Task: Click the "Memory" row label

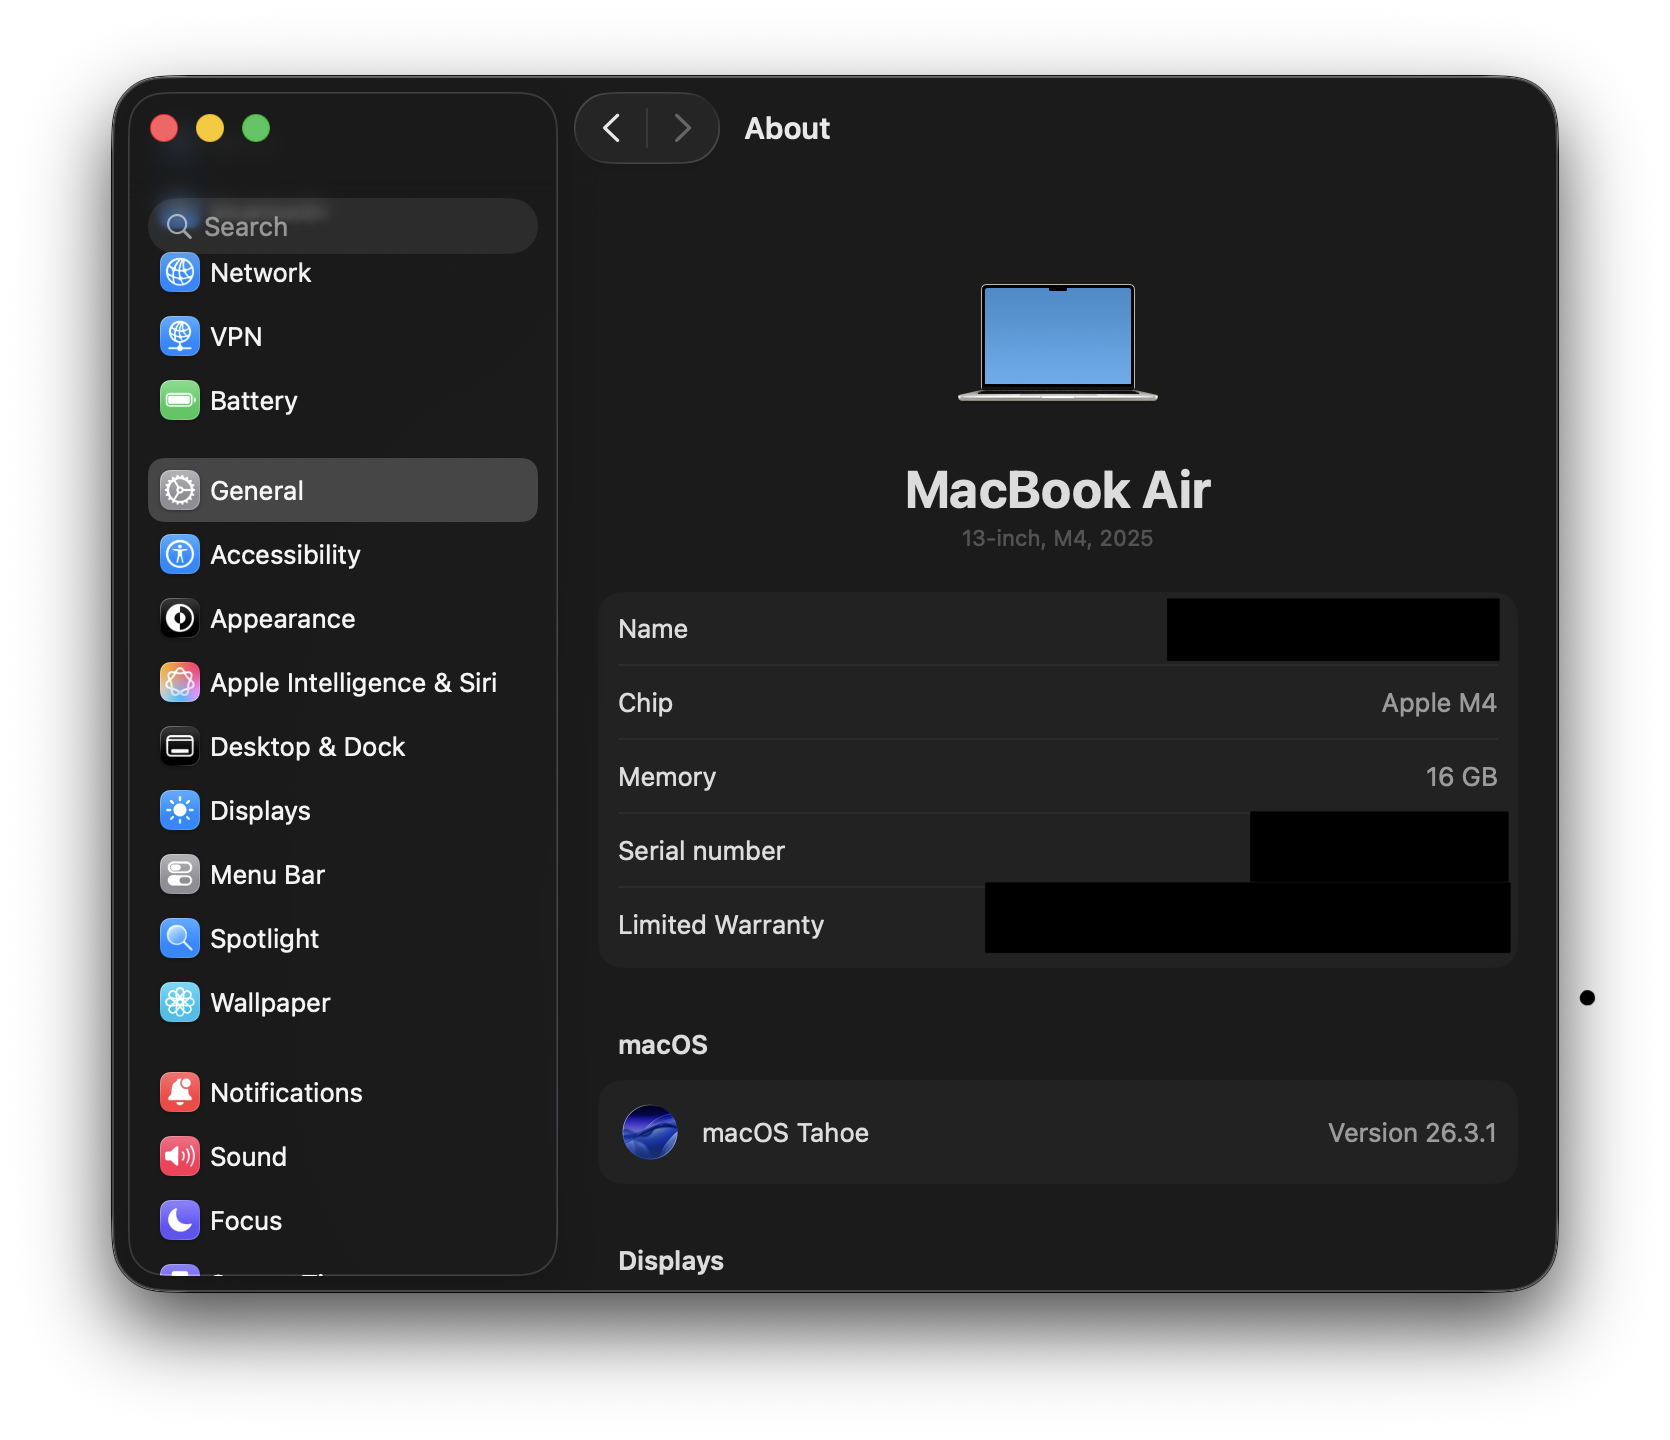Action: 667,777
